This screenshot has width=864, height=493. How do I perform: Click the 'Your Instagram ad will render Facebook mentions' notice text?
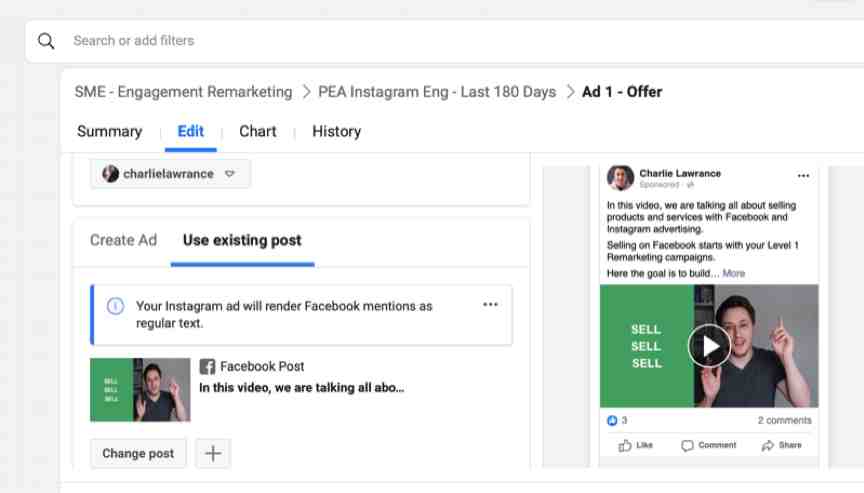pyautogui.click(x=284, y=315)
